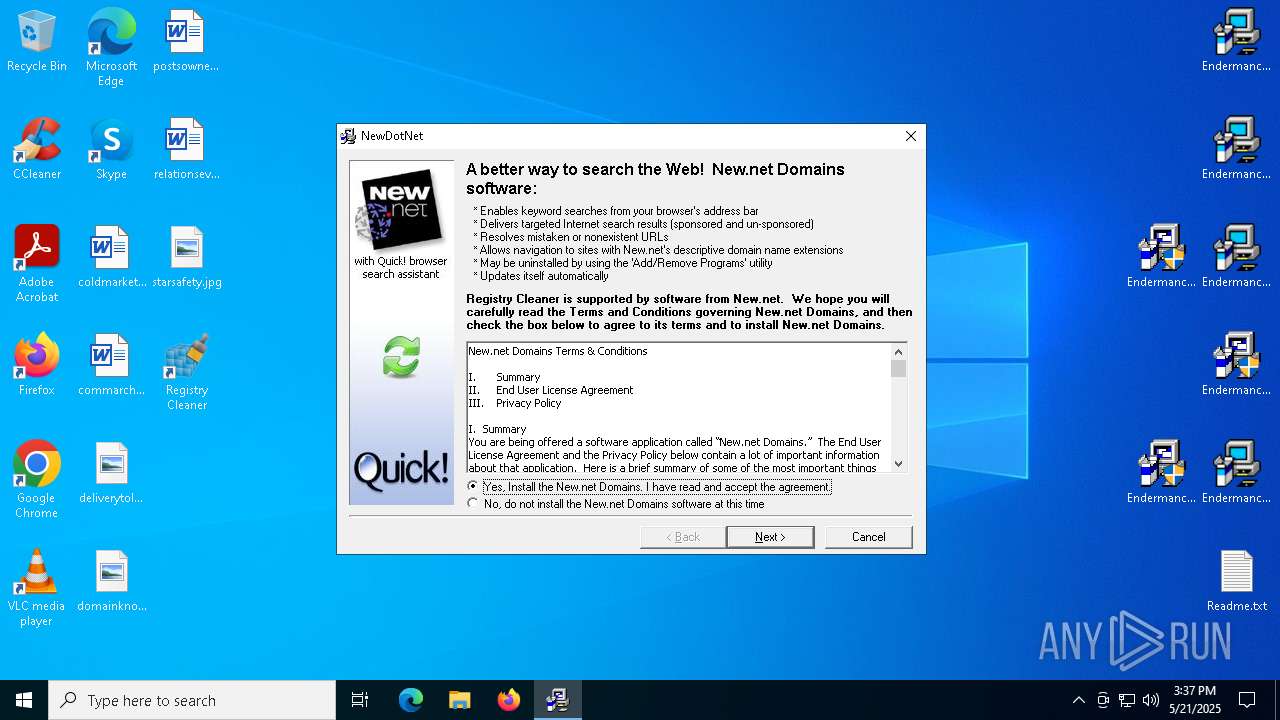Launch Google Chrome from the desktop
This screenshot has height=720, width=1280.
coord(37,480)
